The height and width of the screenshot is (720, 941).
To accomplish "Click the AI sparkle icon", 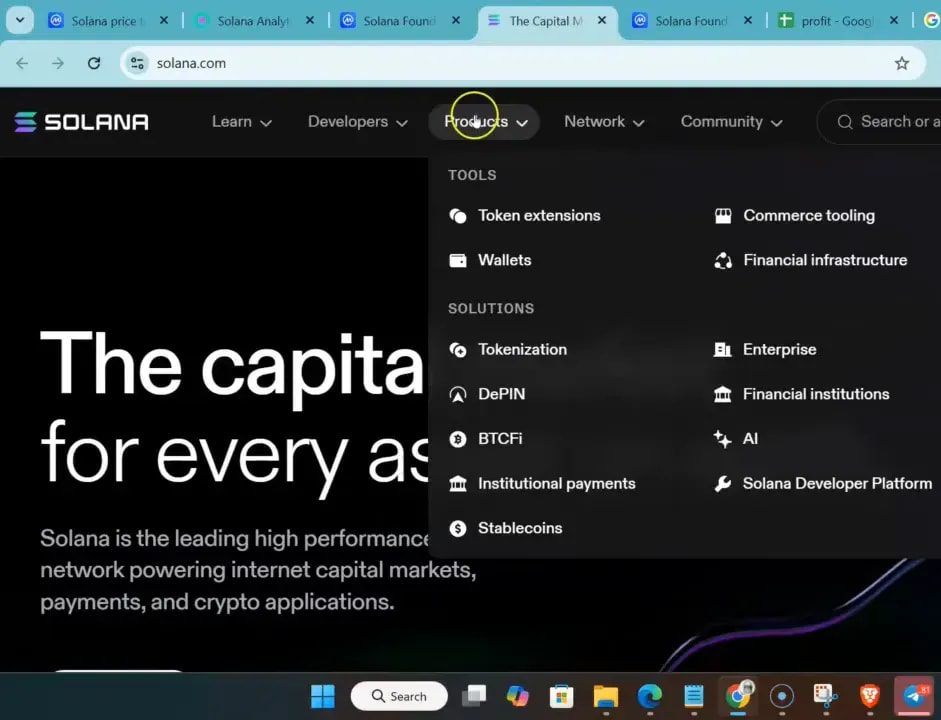I will point(722,439).
